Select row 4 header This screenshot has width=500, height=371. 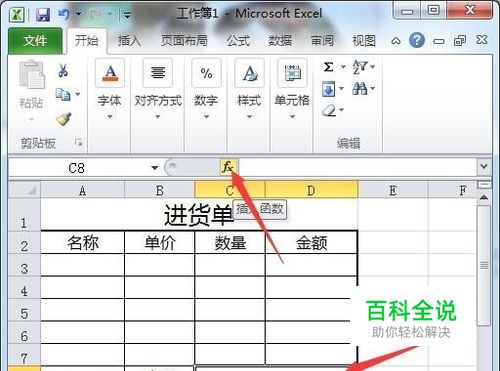click(x=24, y=288)
